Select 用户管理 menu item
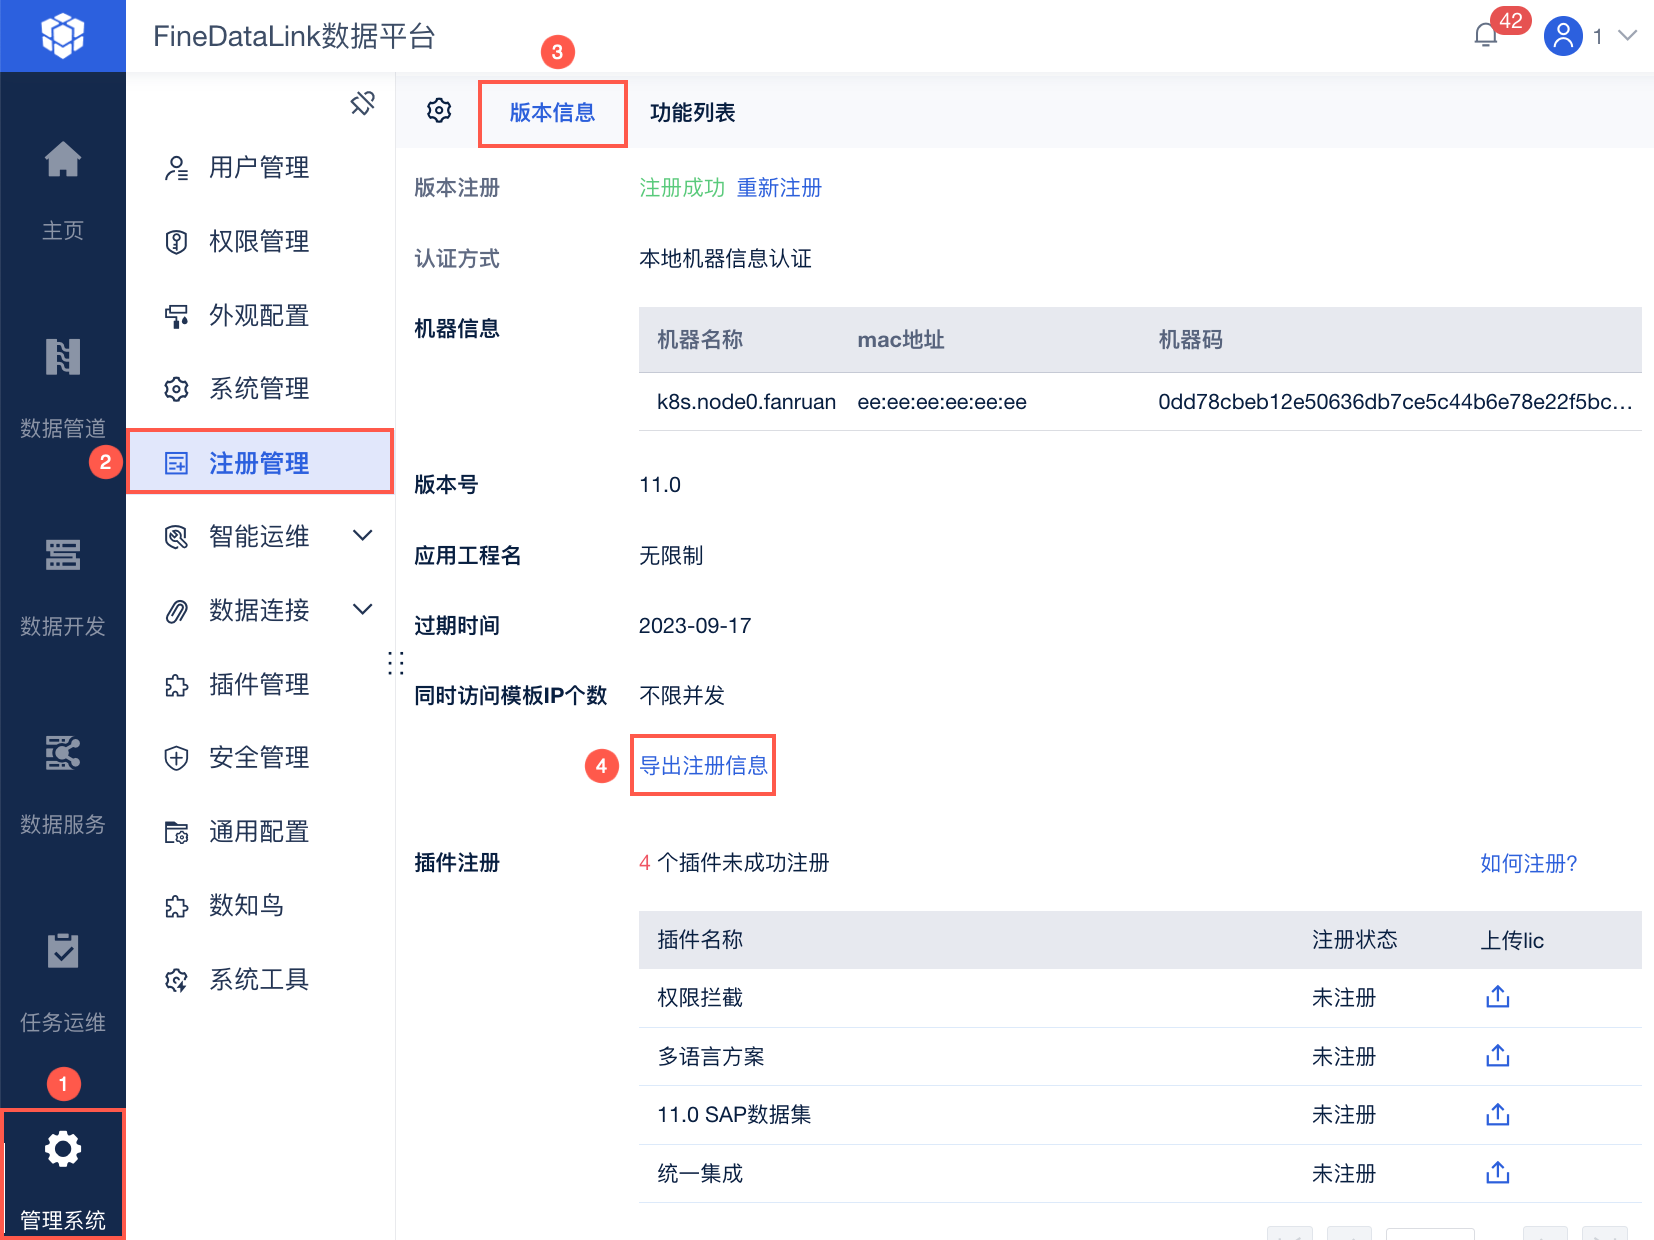This screenshot has height=1240, width=1654. click(260, 168)
